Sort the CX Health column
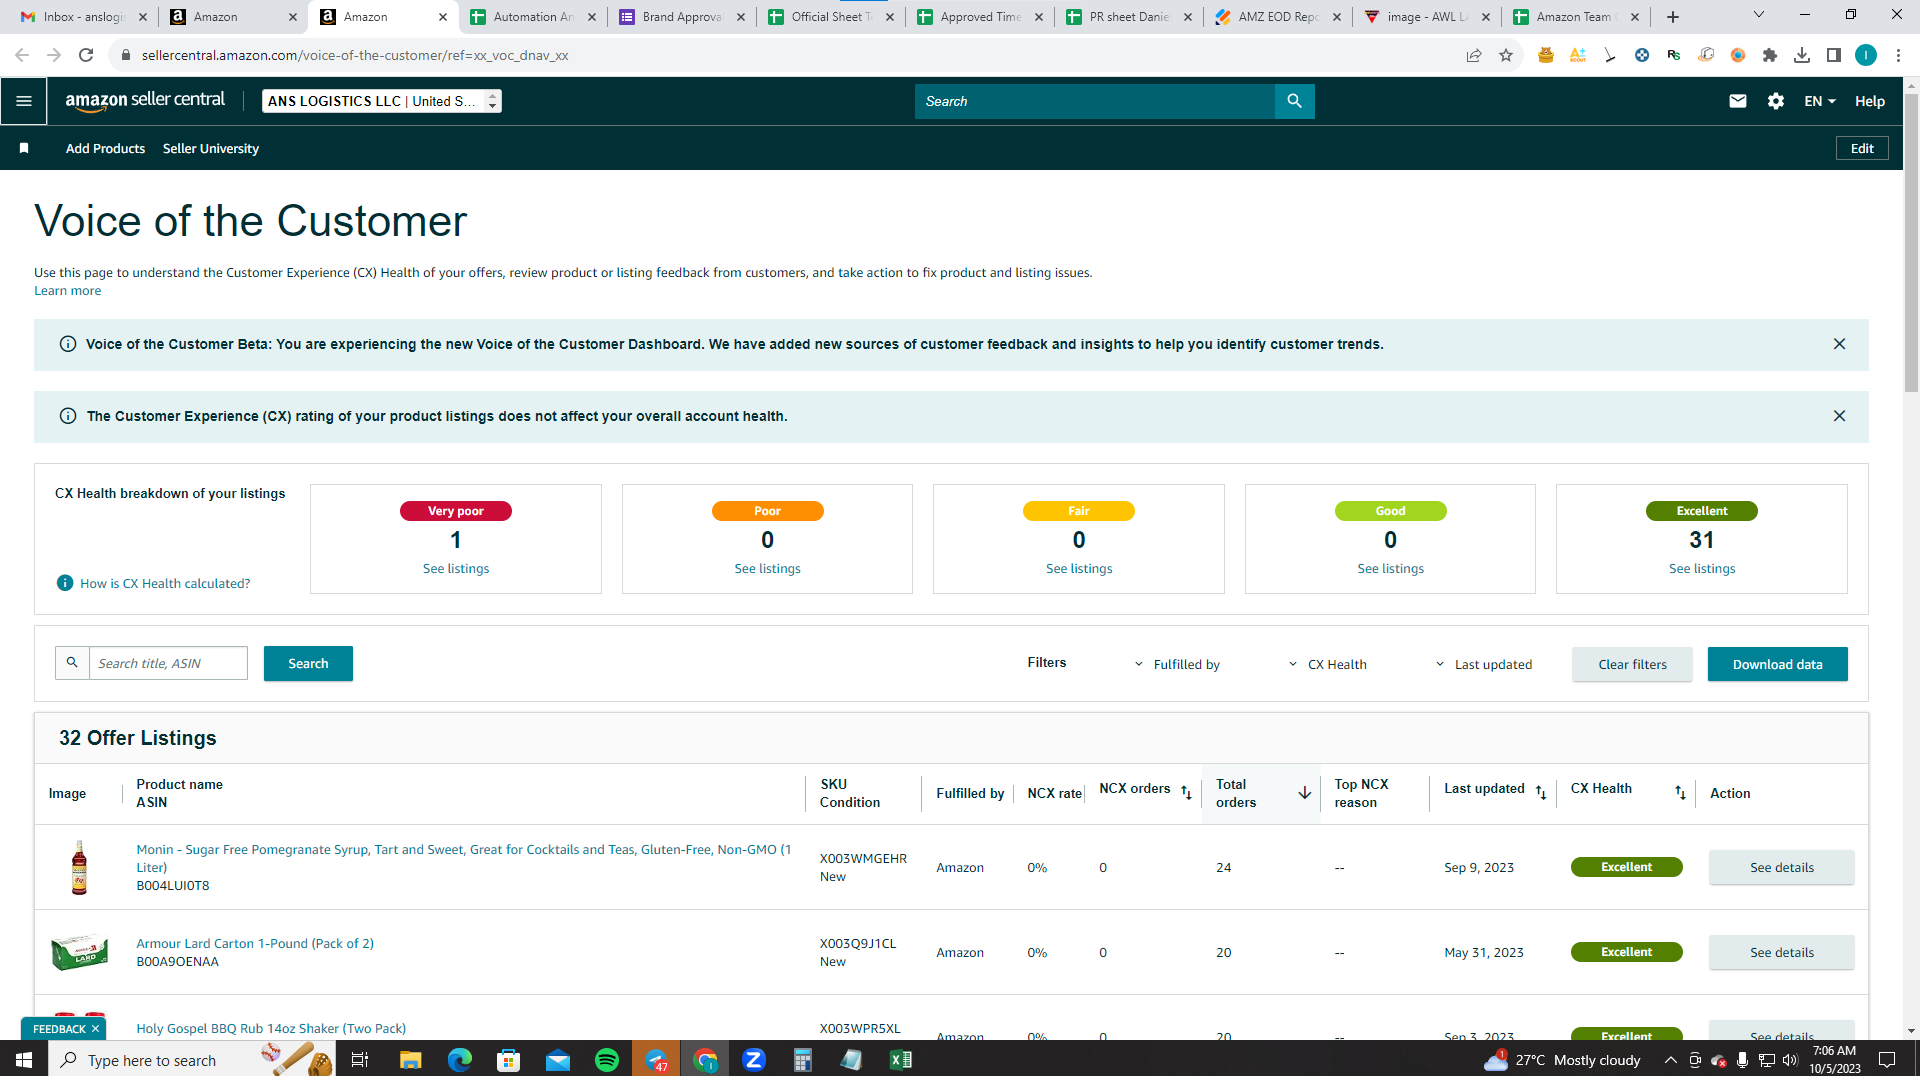Viewport: 1920px width, 1076px height. tap(1680, 792)
